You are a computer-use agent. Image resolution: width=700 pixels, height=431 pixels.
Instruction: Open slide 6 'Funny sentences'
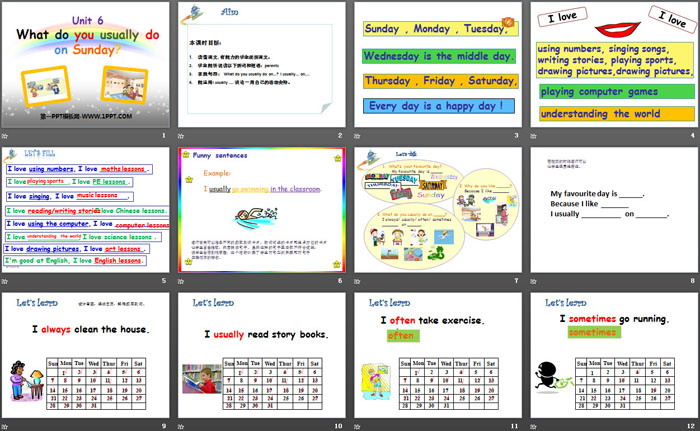(x=262, y=210)
